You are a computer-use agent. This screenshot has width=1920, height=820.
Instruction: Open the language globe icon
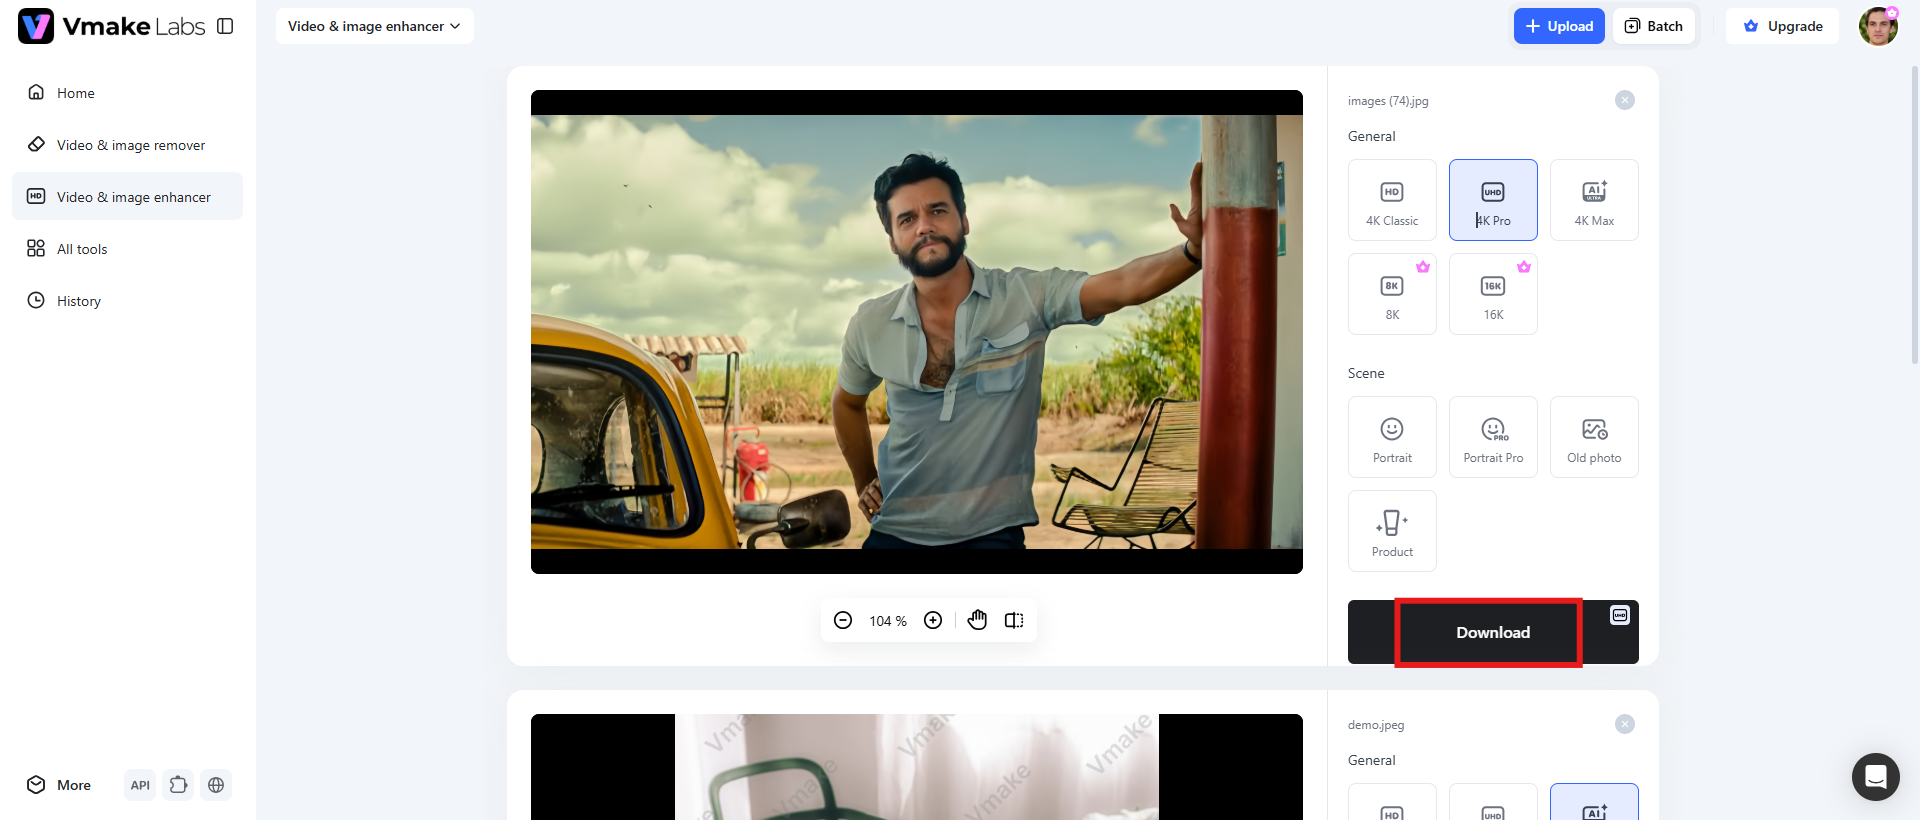pyautogui.click(x=216, y=785)
